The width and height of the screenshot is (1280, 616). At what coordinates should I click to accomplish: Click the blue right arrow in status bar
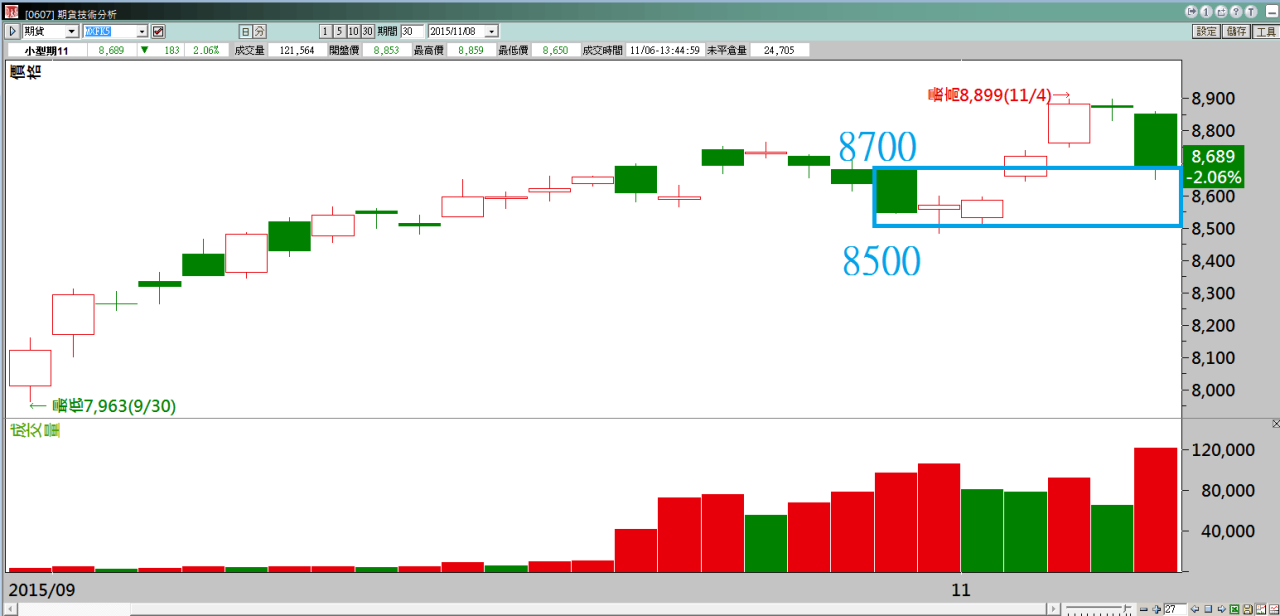1220,608
